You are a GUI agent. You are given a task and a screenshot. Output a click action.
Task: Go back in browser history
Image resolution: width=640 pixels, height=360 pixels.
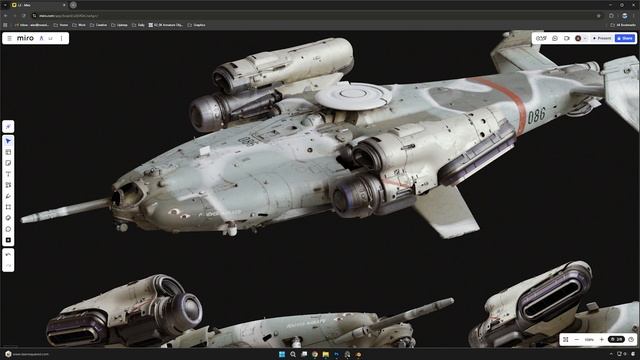pos(6,16)
